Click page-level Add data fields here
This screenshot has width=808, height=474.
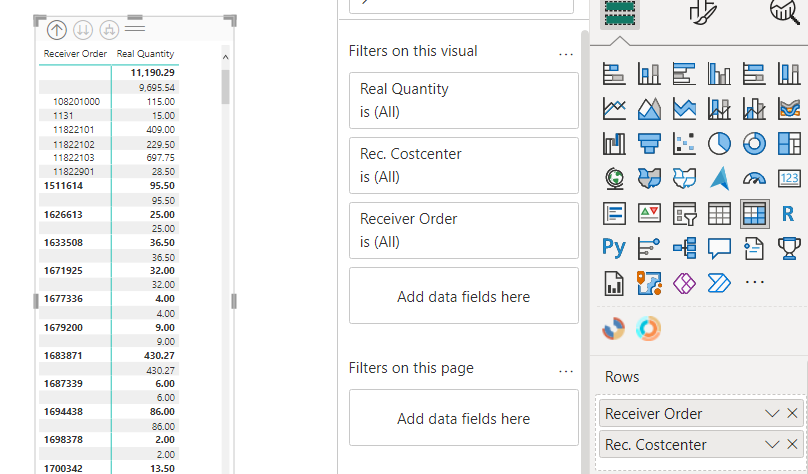tap(464, 418)
